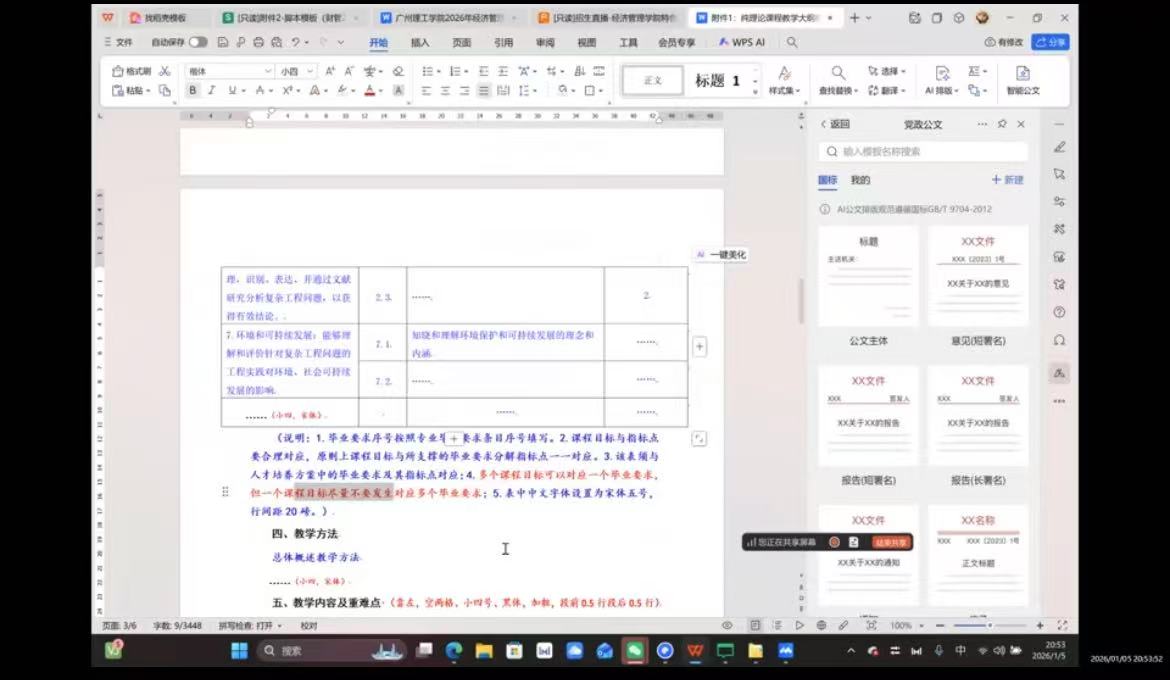Viewport: 1170px width, 680px height.
Task: Click the italic formatting icon
Action: click(211, 90)
